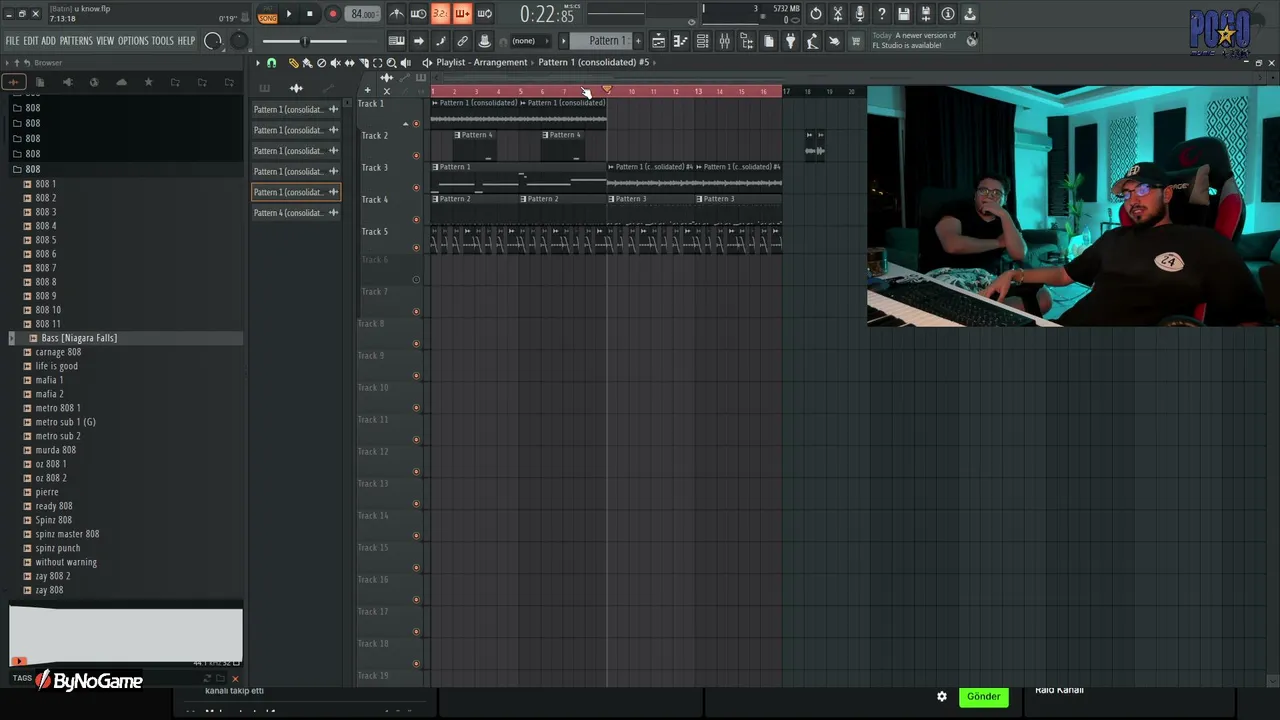Open the ADD menu
This screenshot has height=720, width=1280.
click(x=49, y=41)
